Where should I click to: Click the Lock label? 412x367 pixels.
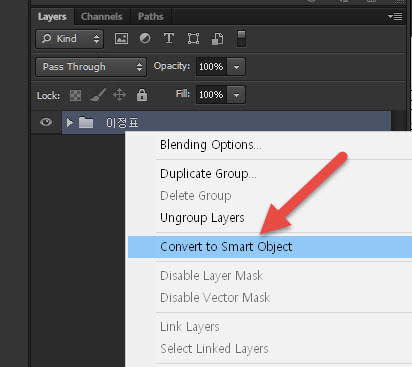tap(48, 96)
